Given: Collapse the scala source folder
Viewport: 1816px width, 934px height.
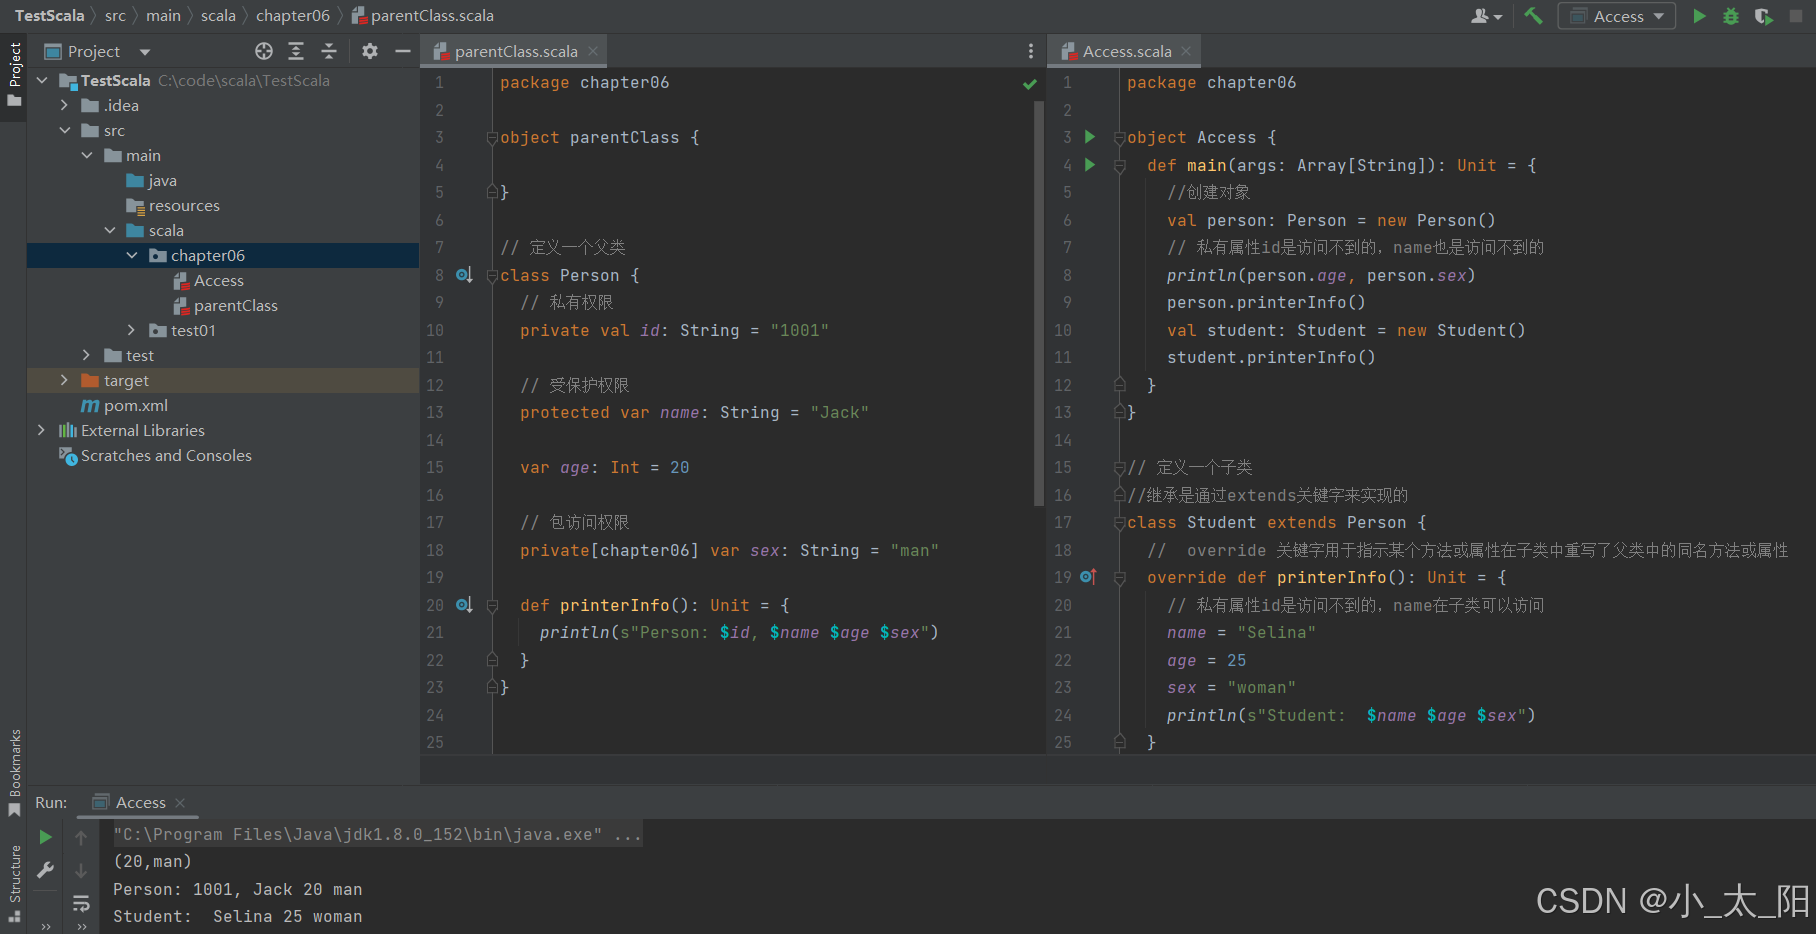Looking at the screenshot, I should [x=109, y=230].
